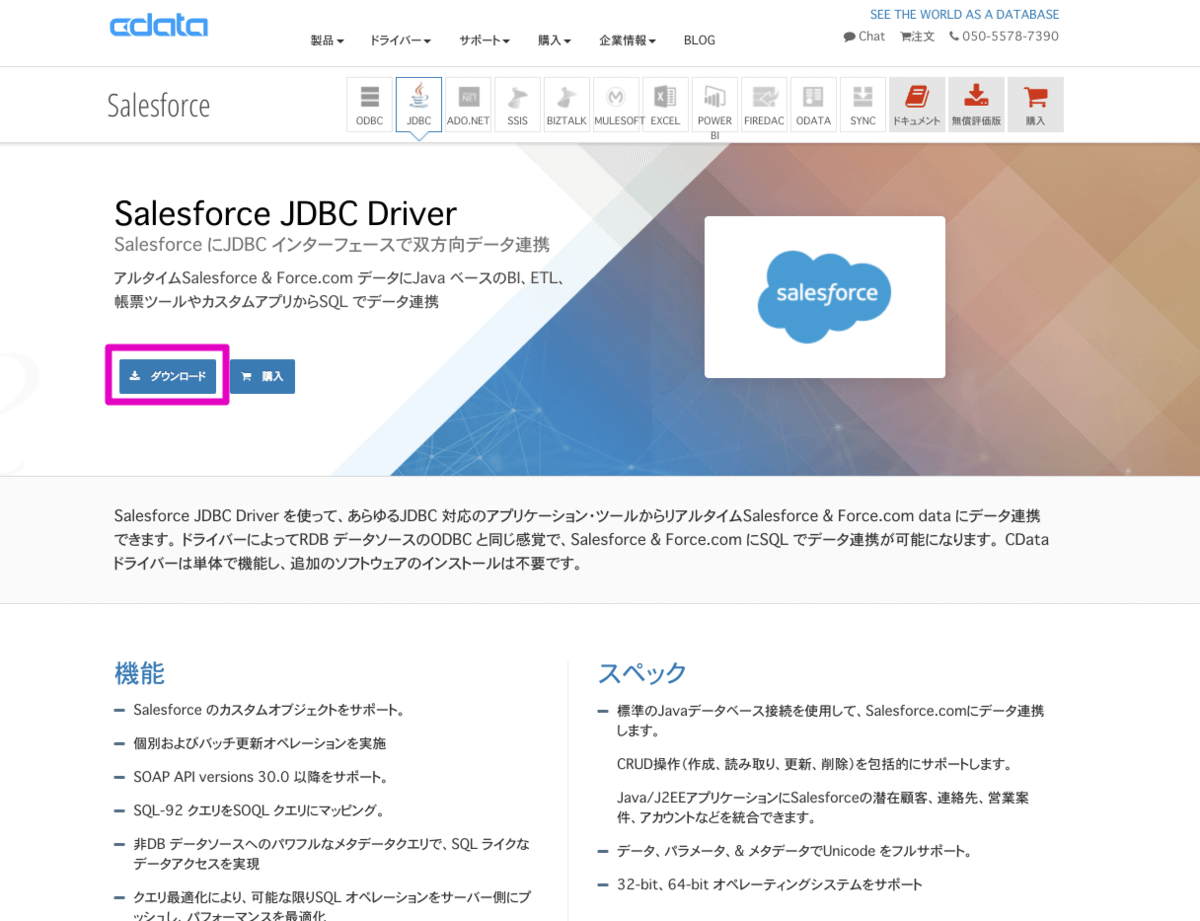This screenshot has width=1200, height=921.
Task: Open the 注文 cart link
Action: pos(918,36)
